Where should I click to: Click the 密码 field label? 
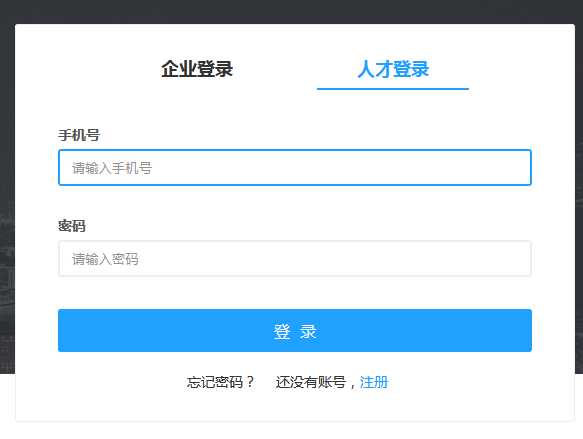pyautogui.click(x=72, y=226)
